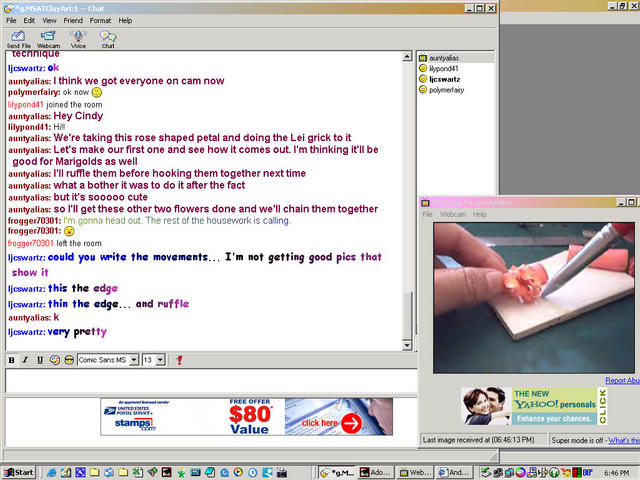Viewport: 640px width, 480px height.
Task: Click the 80° weather tray icon
Action: point(587,473)
